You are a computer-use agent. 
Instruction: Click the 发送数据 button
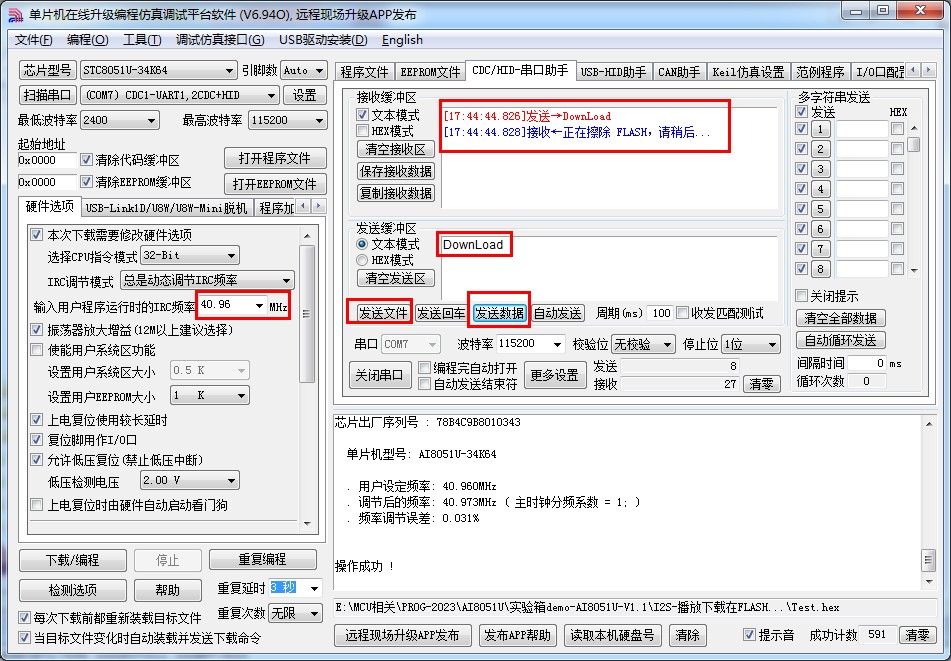coord(499,313)
